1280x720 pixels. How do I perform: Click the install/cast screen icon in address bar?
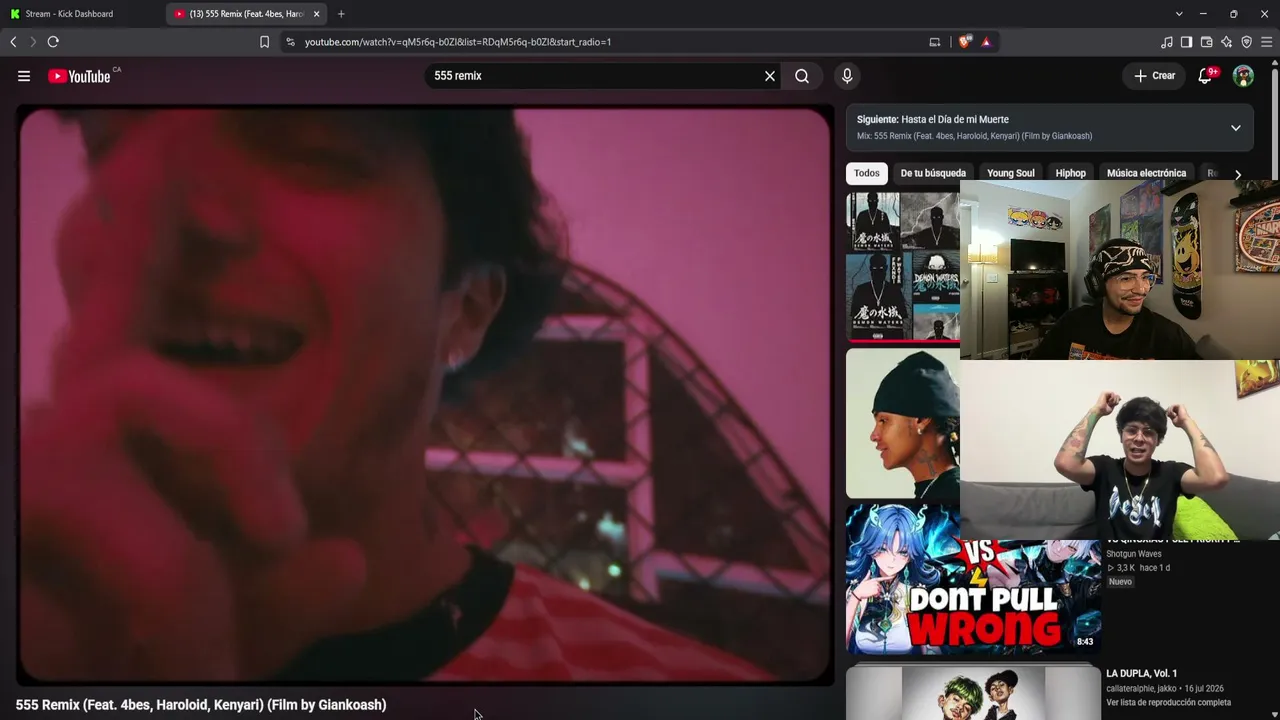point(935,42)
